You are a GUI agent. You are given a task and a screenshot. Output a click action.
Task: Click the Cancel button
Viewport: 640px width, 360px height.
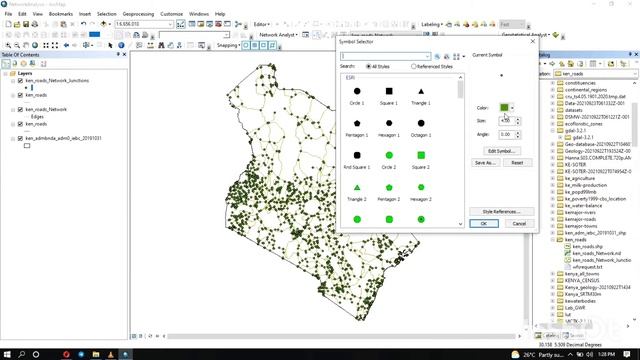click(519, 224)
